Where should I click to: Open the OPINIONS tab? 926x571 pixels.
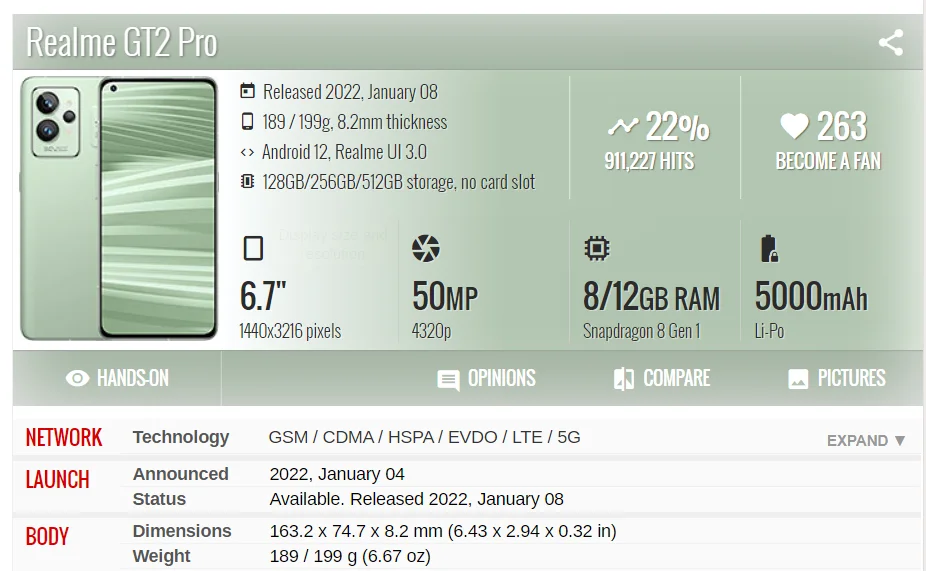tap(486, 379)
